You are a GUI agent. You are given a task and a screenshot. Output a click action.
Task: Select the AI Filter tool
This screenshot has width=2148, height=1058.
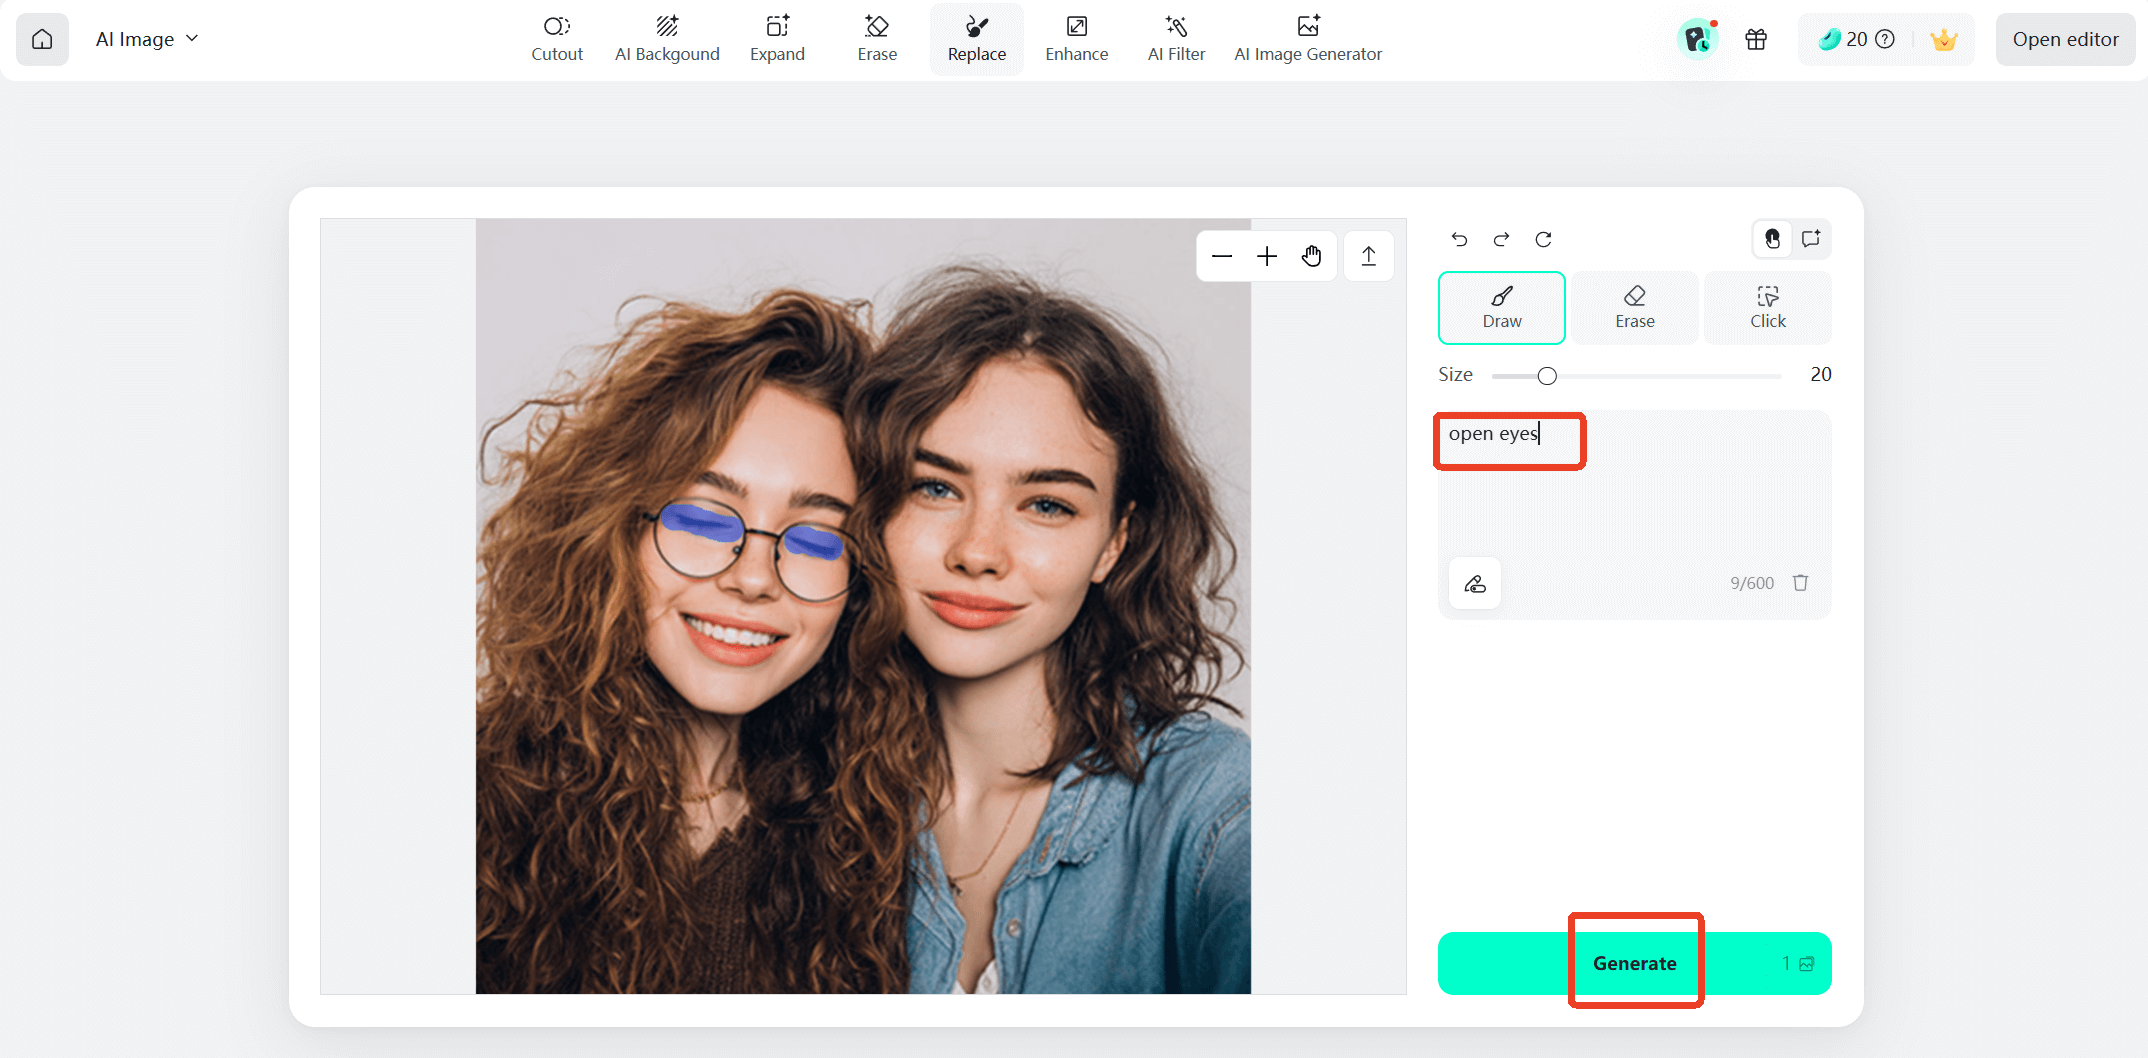pos(1176,39)
